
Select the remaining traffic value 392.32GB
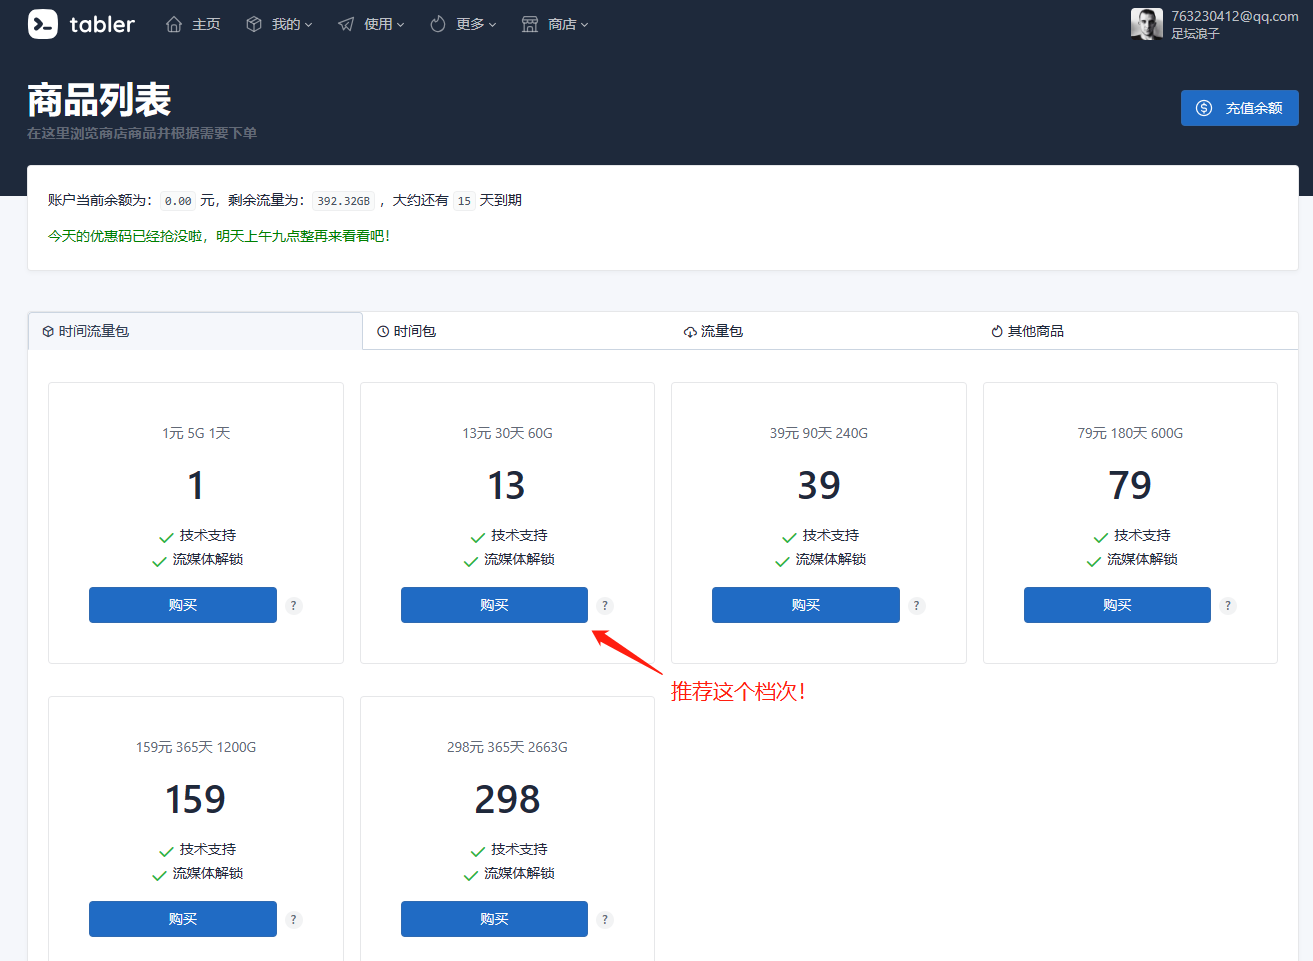(x=343, y=201)
